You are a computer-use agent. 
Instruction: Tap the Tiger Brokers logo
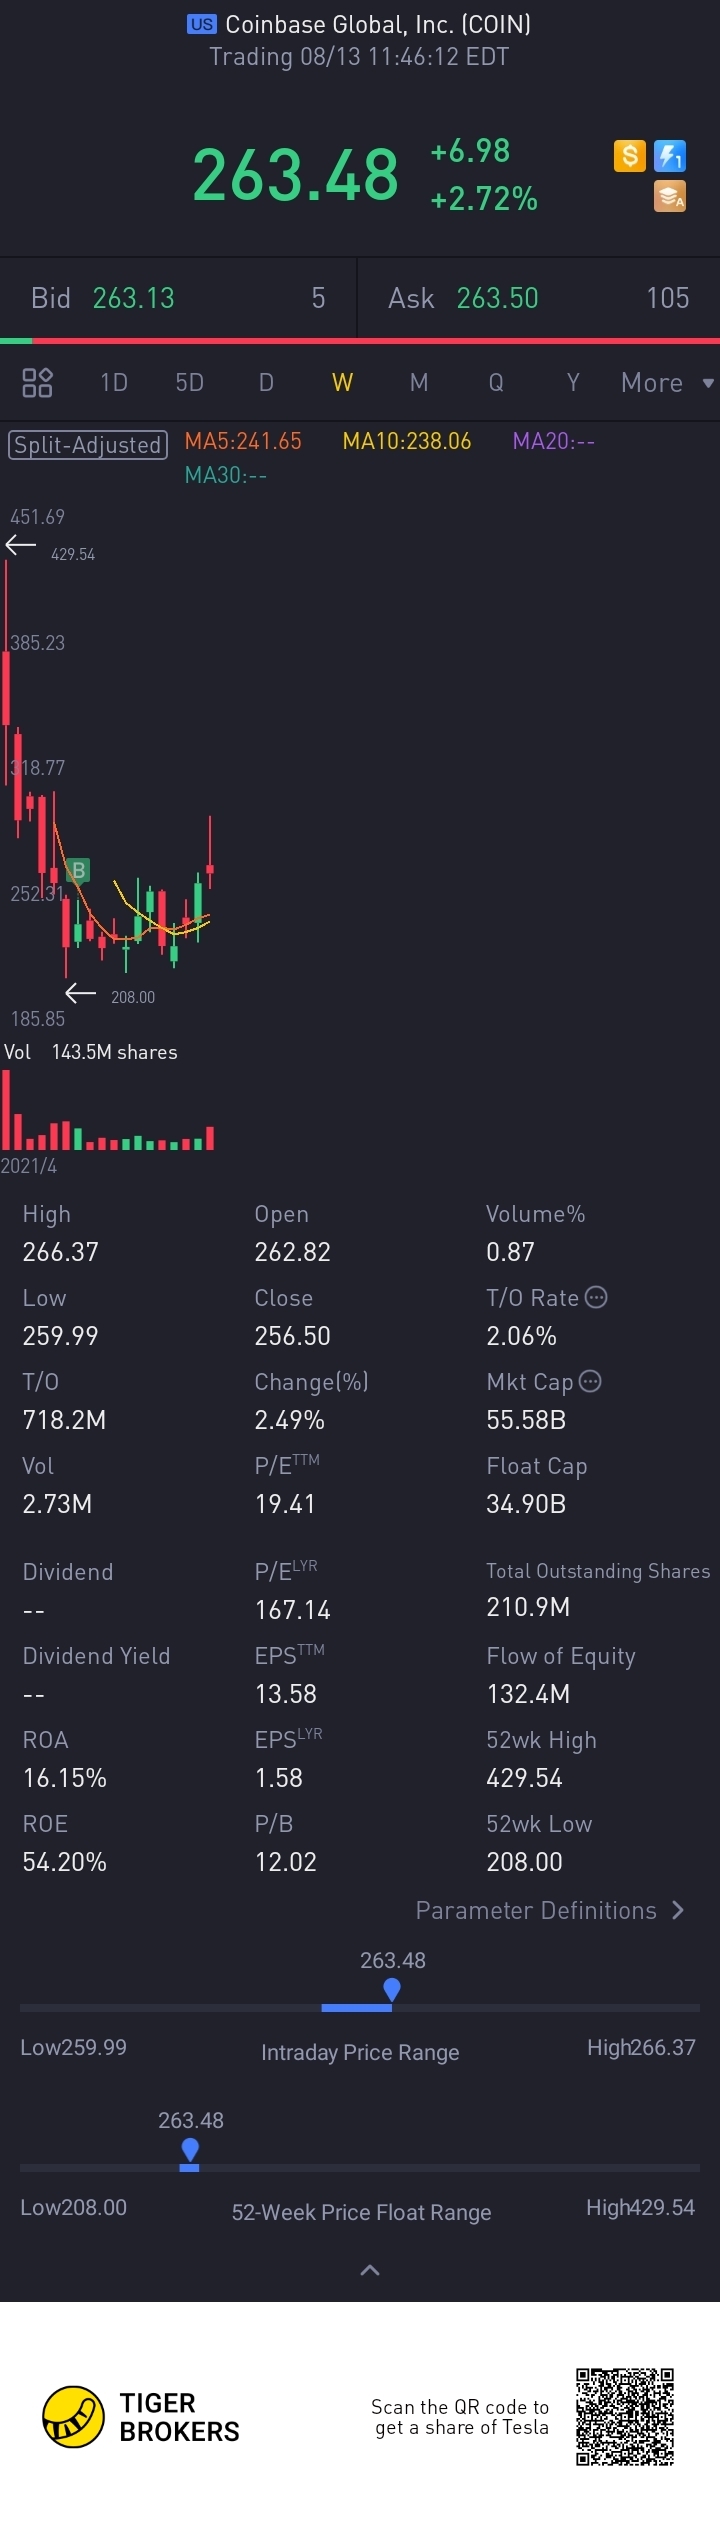coord(74,2417)
